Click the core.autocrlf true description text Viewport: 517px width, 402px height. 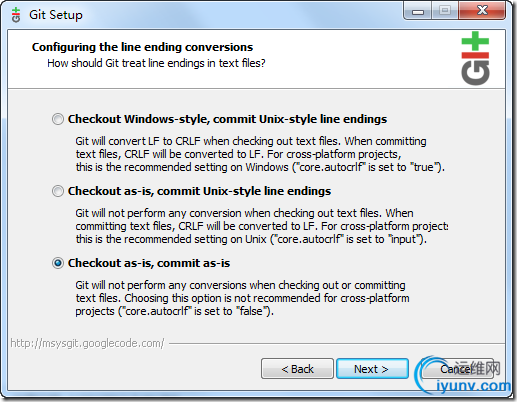[260, 154]
